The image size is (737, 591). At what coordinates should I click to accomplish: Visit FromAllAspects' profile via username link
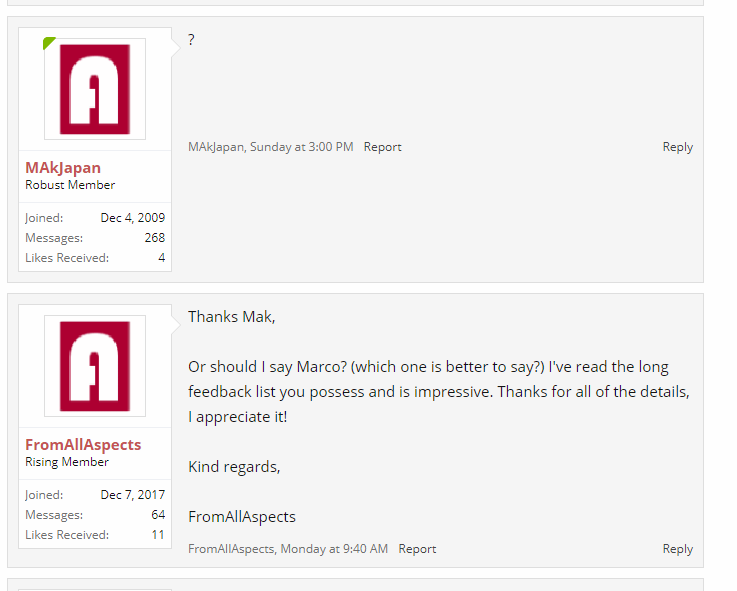click(x=83, y=445)
